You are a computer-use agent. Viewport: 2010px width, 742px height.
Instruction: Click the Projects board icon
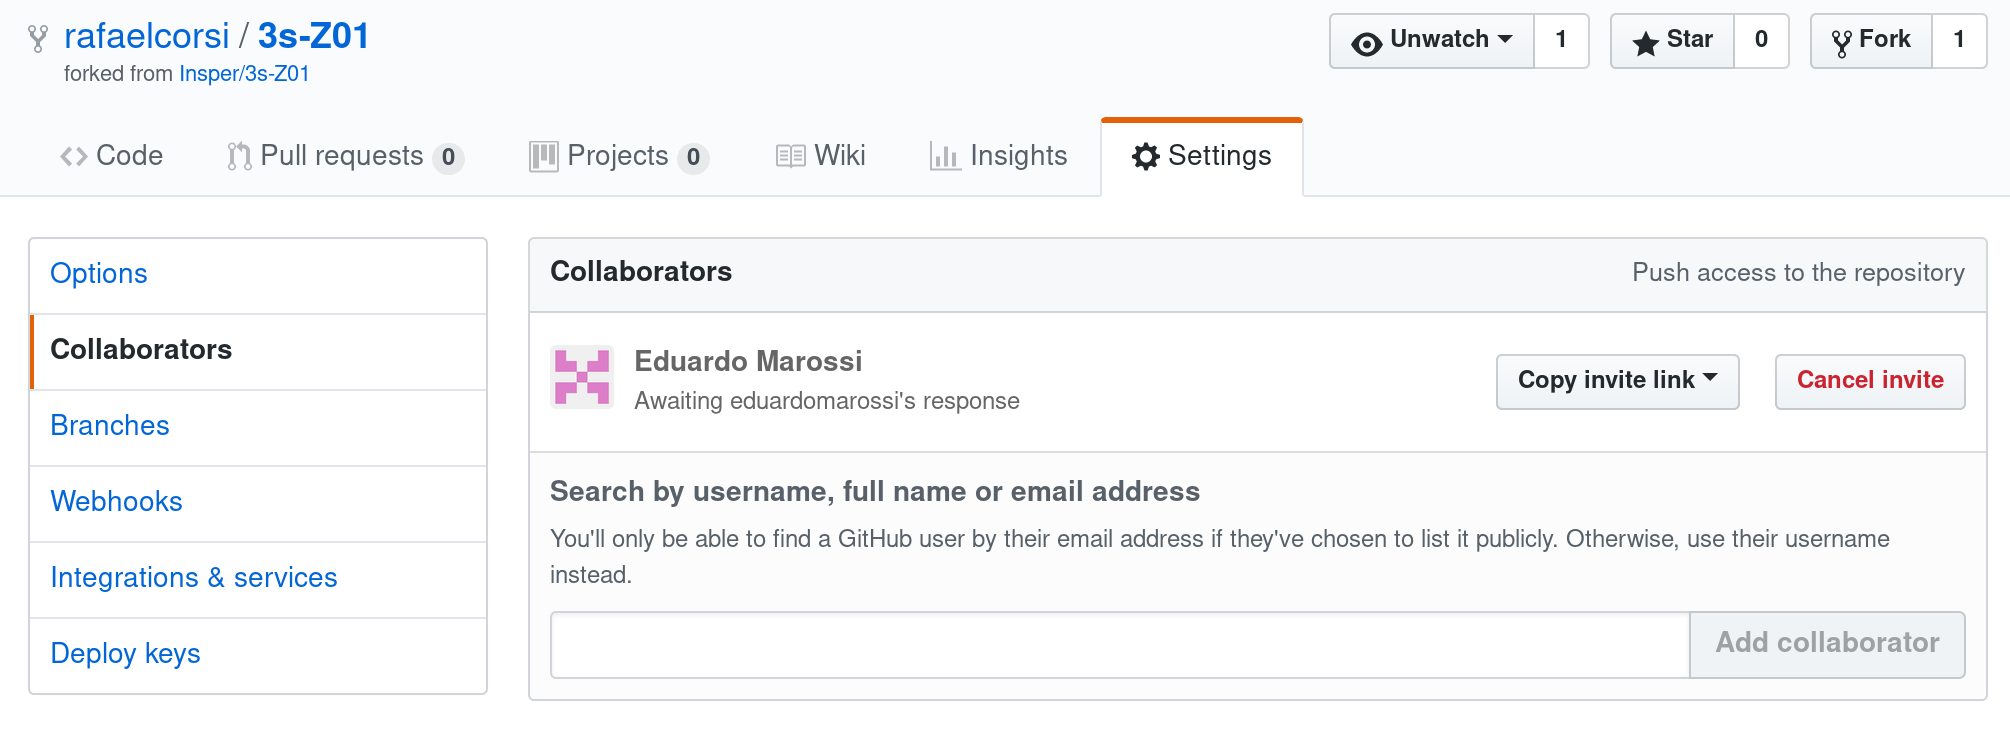pyautogui.click(x=544, y=156)
